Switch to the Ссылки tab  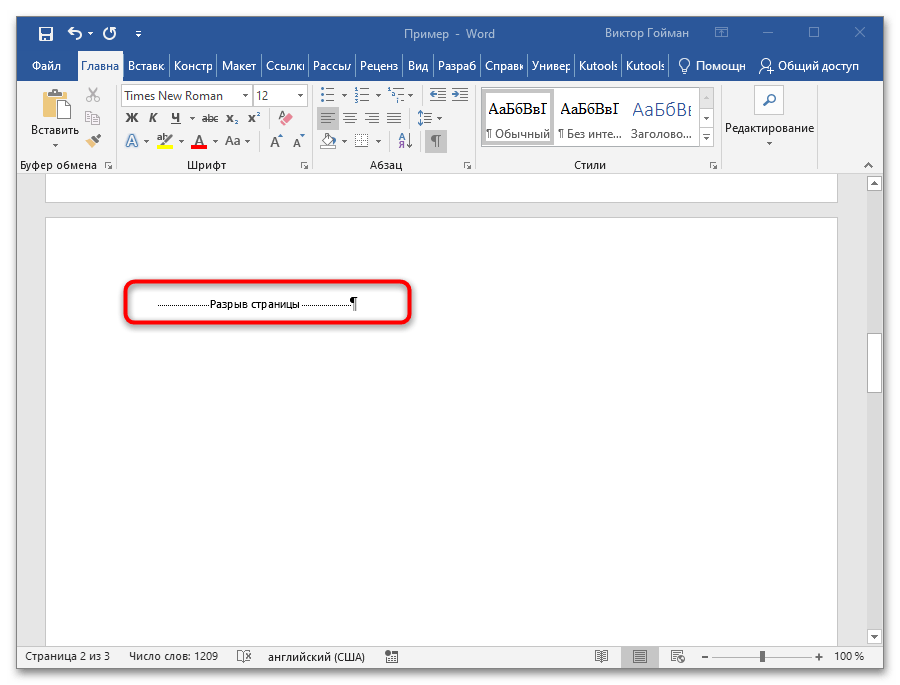click(x=285, y=66)
